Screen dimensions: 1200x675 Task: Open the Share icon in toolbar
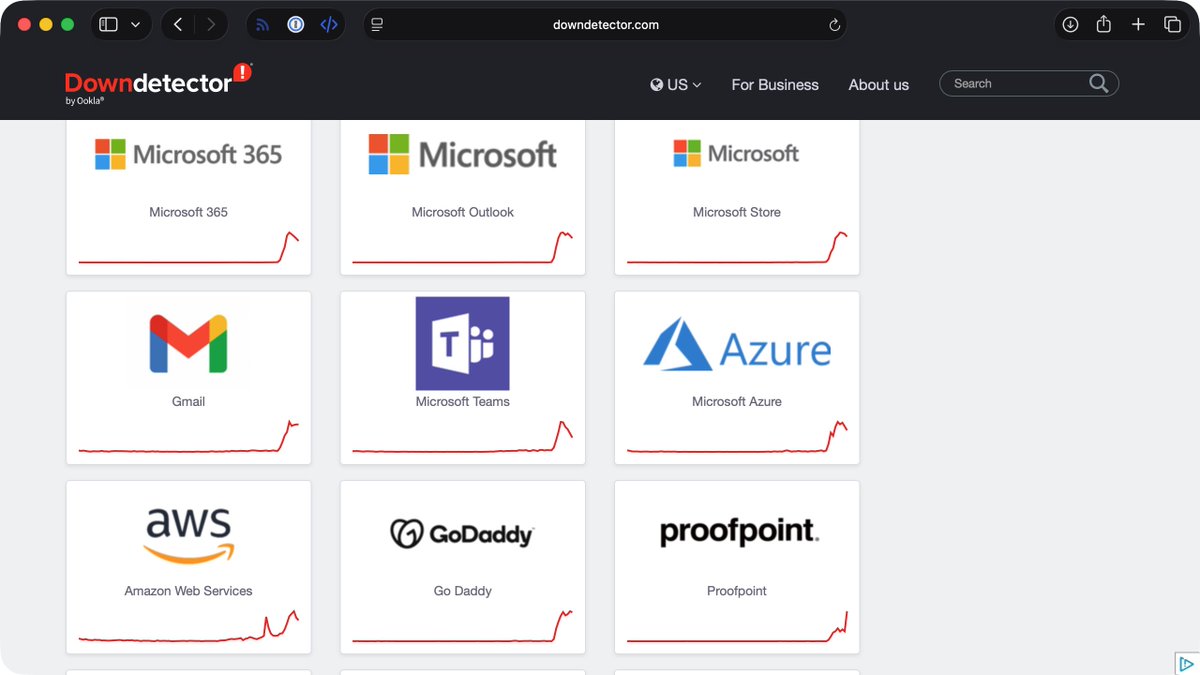coord(1104,25)
